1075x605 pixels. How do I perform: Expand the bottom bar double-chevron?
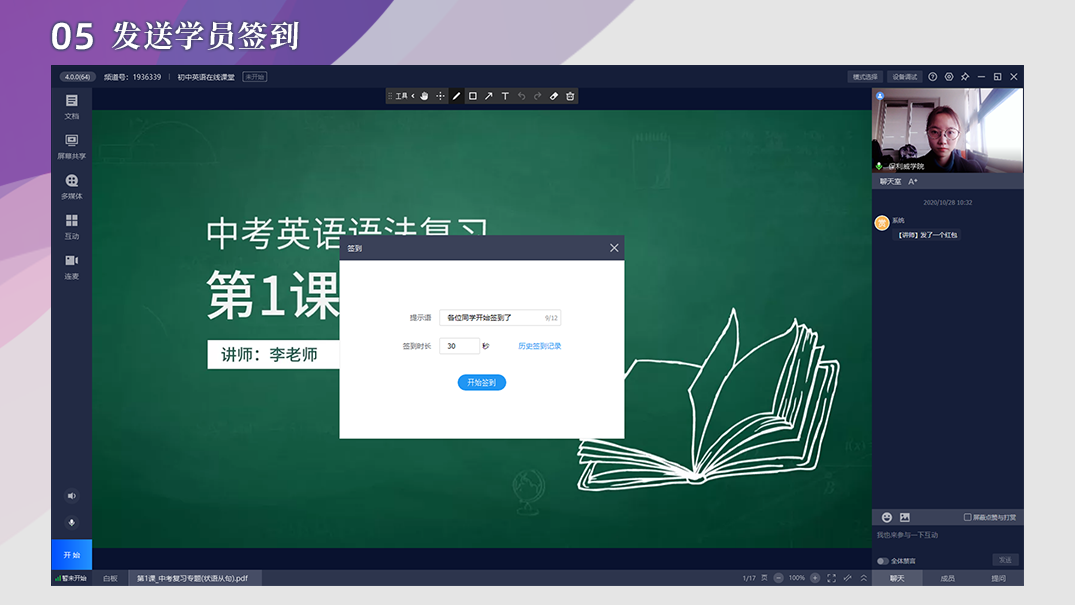pos(863,578)
